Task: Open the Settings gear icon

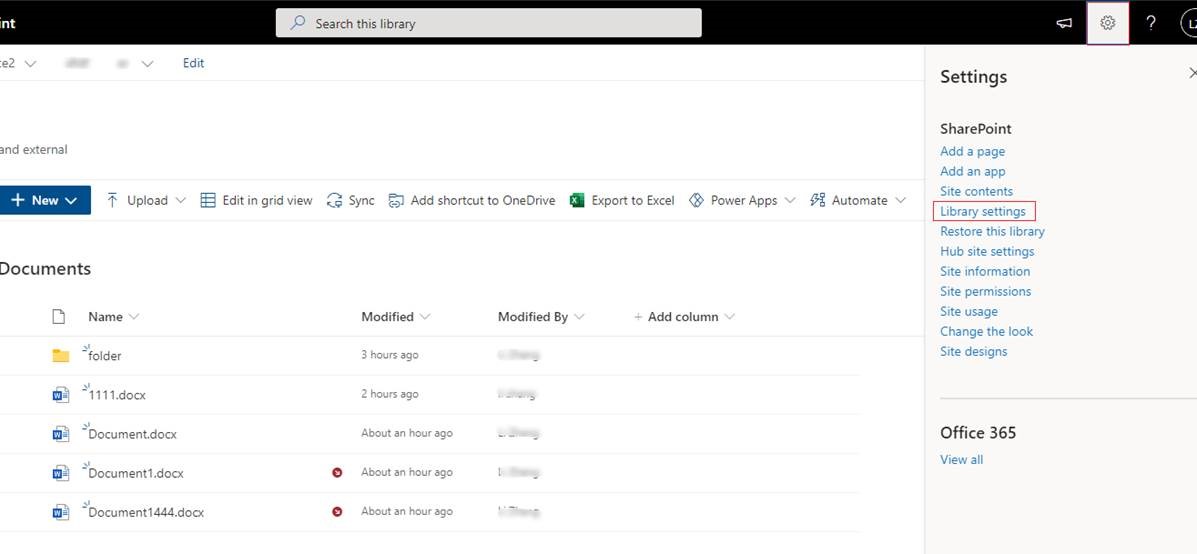Action: pyautogui.click(x=1108, y=24)
